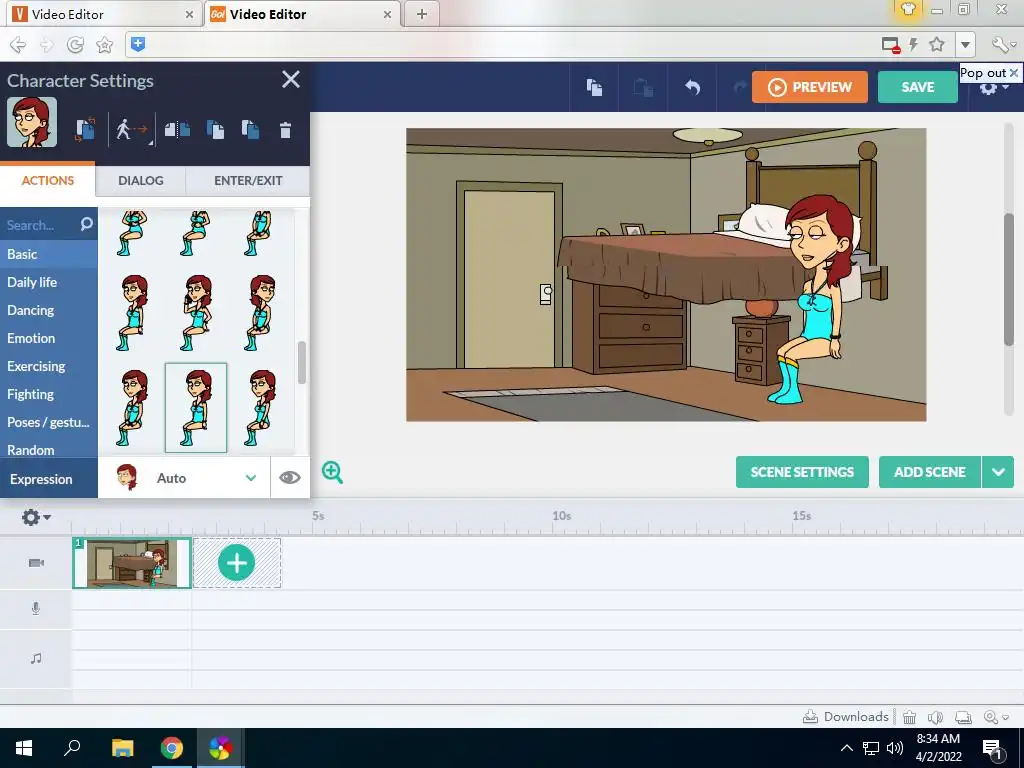This screenshot has height=768, width=1024.
Task: Open the Windows notification center
Action: tap(992, 750)
